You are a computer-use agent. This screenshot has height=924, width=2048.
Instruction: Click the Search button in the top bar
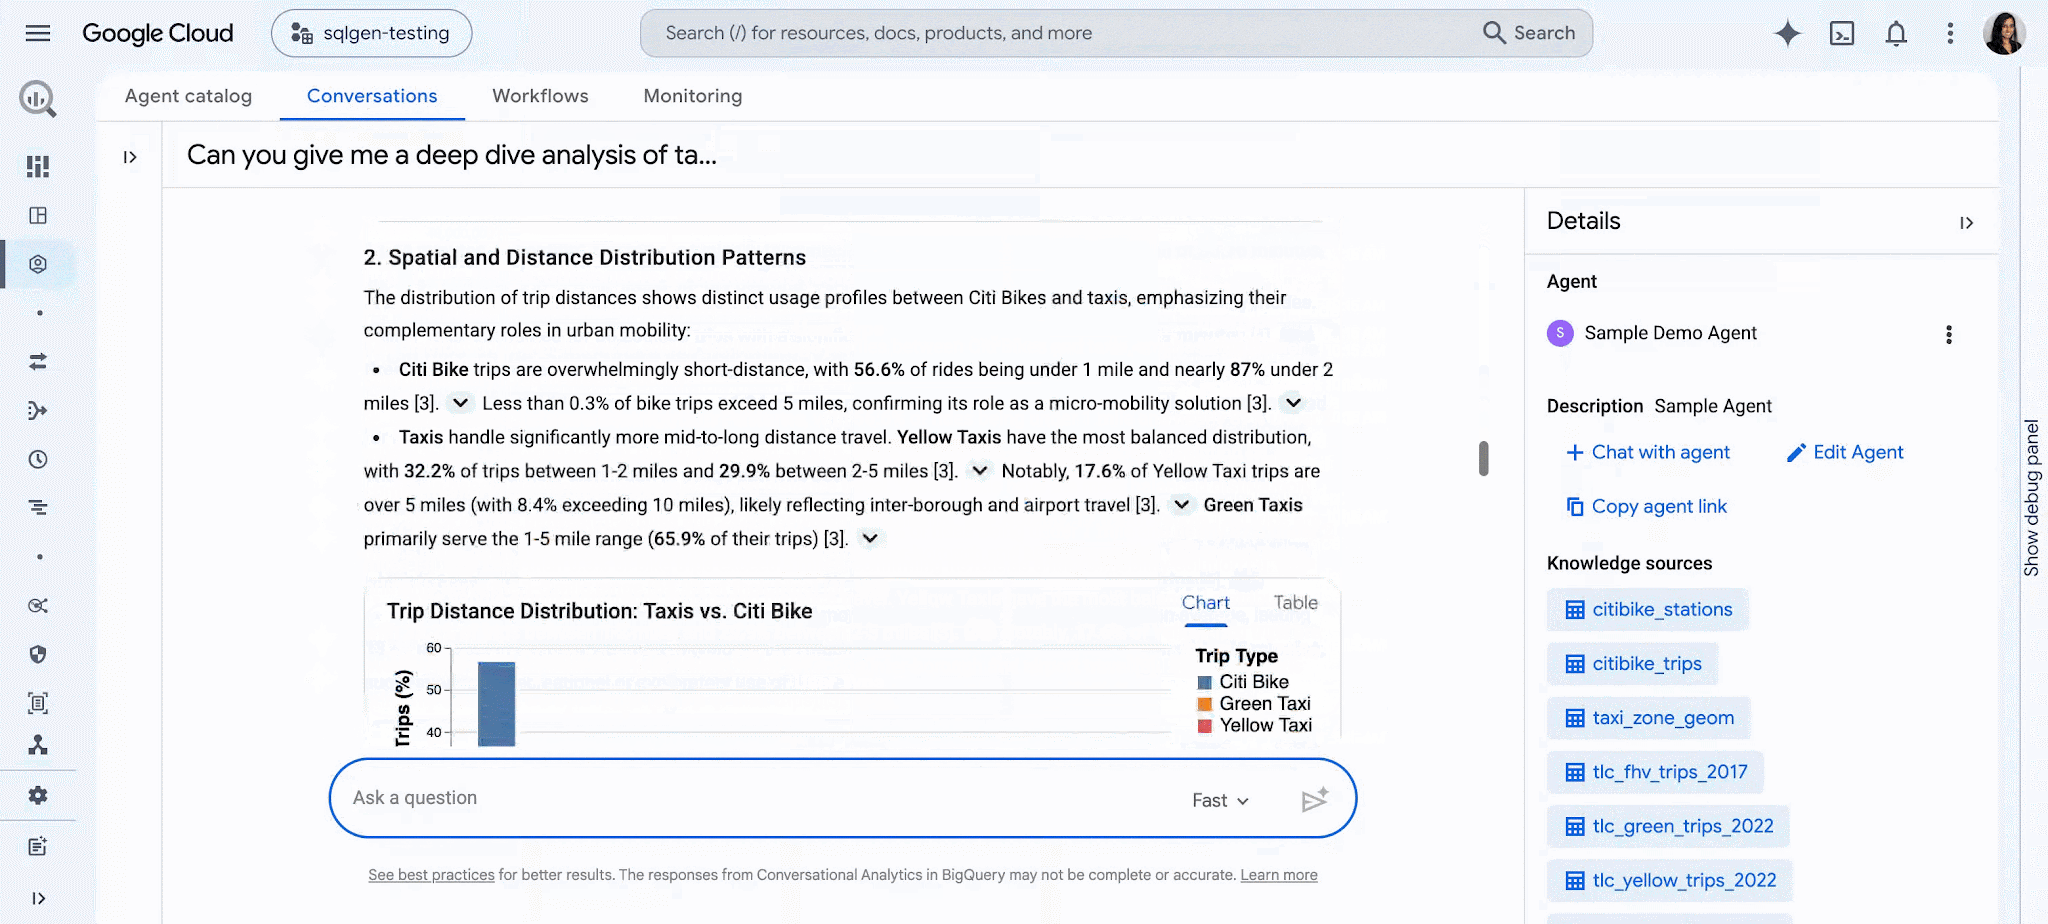[x=1529, y=33]
